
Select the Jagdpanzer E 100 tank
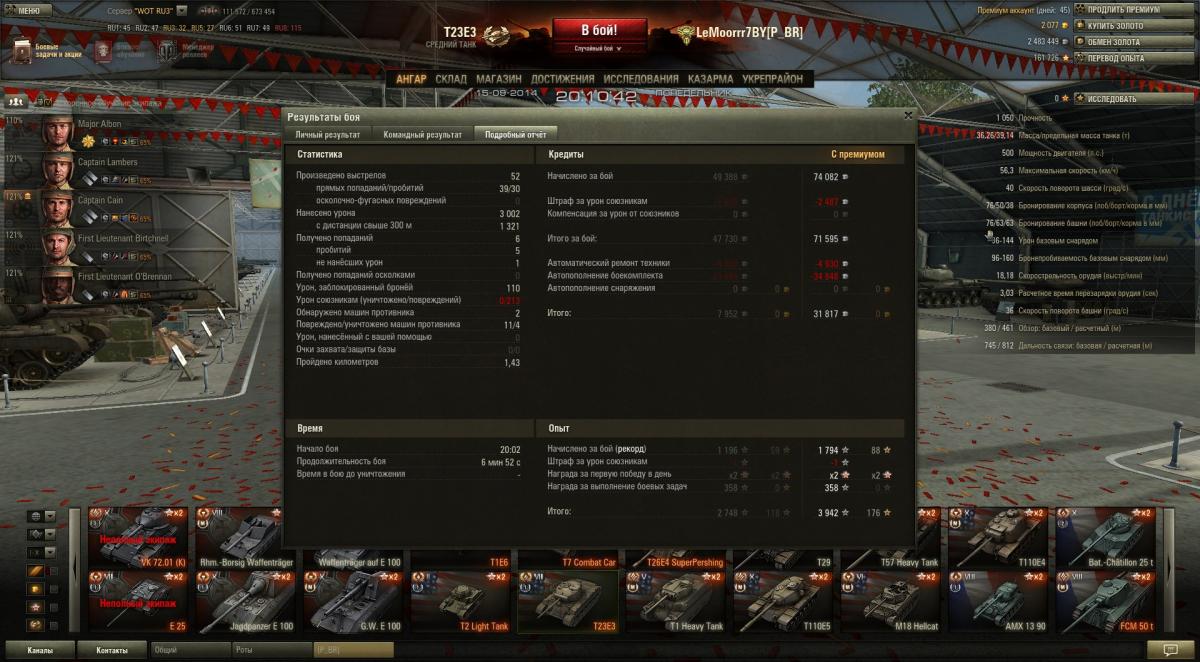pos(244,601)
